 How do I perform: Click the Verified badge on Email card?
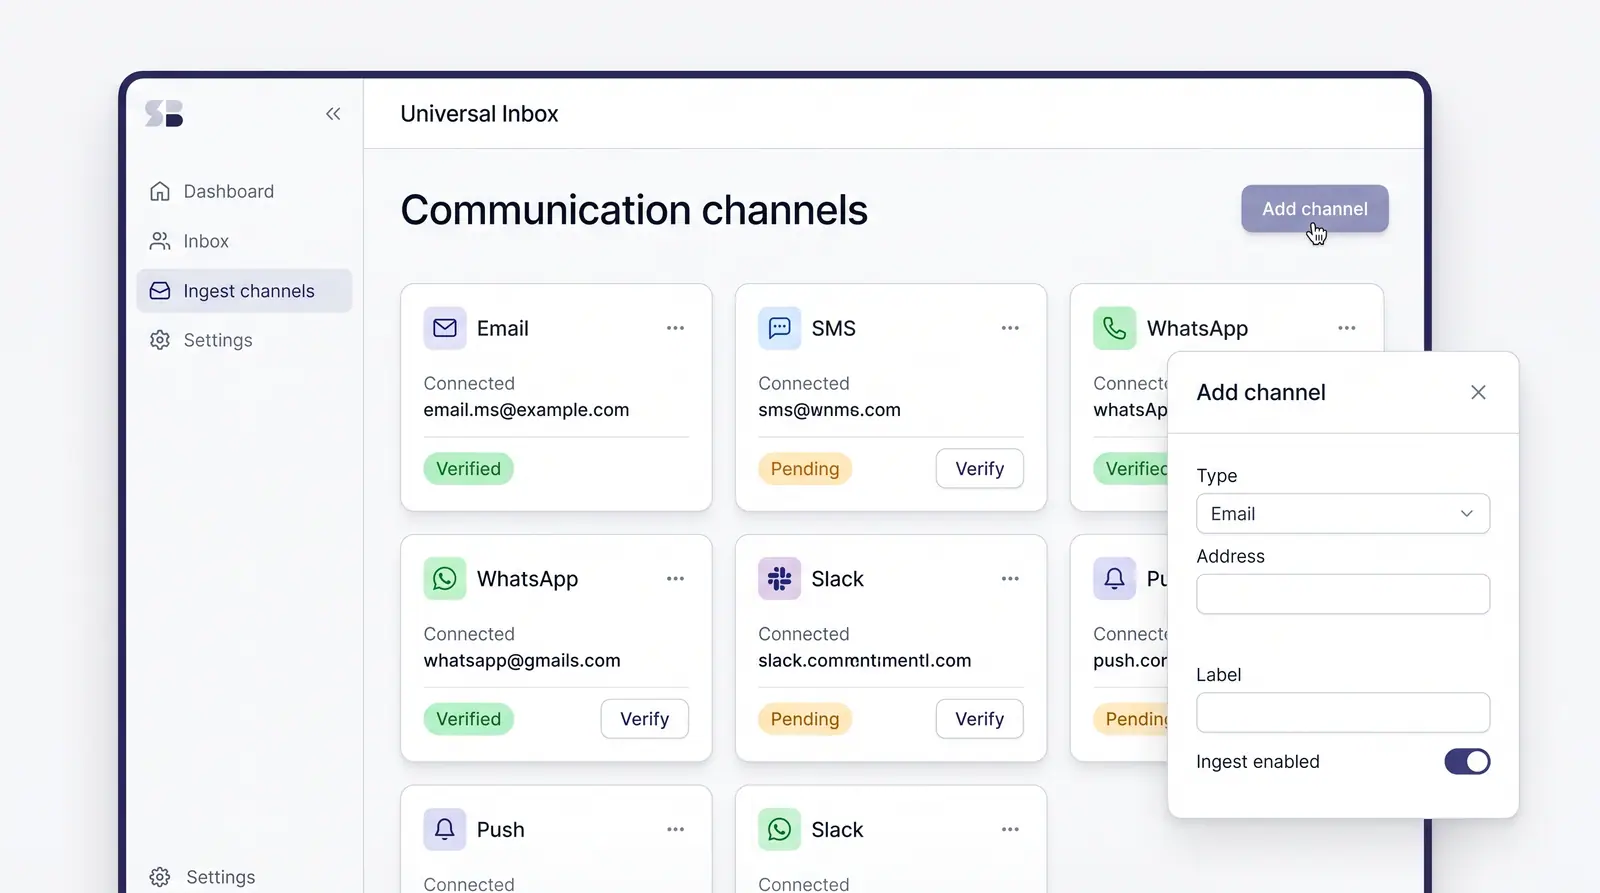[468, 469]
